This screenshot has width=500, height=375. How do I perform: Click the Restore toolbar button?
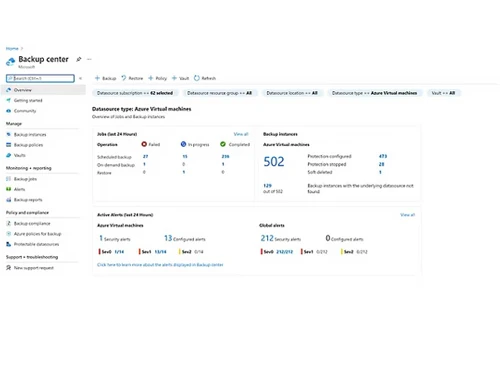132,78
